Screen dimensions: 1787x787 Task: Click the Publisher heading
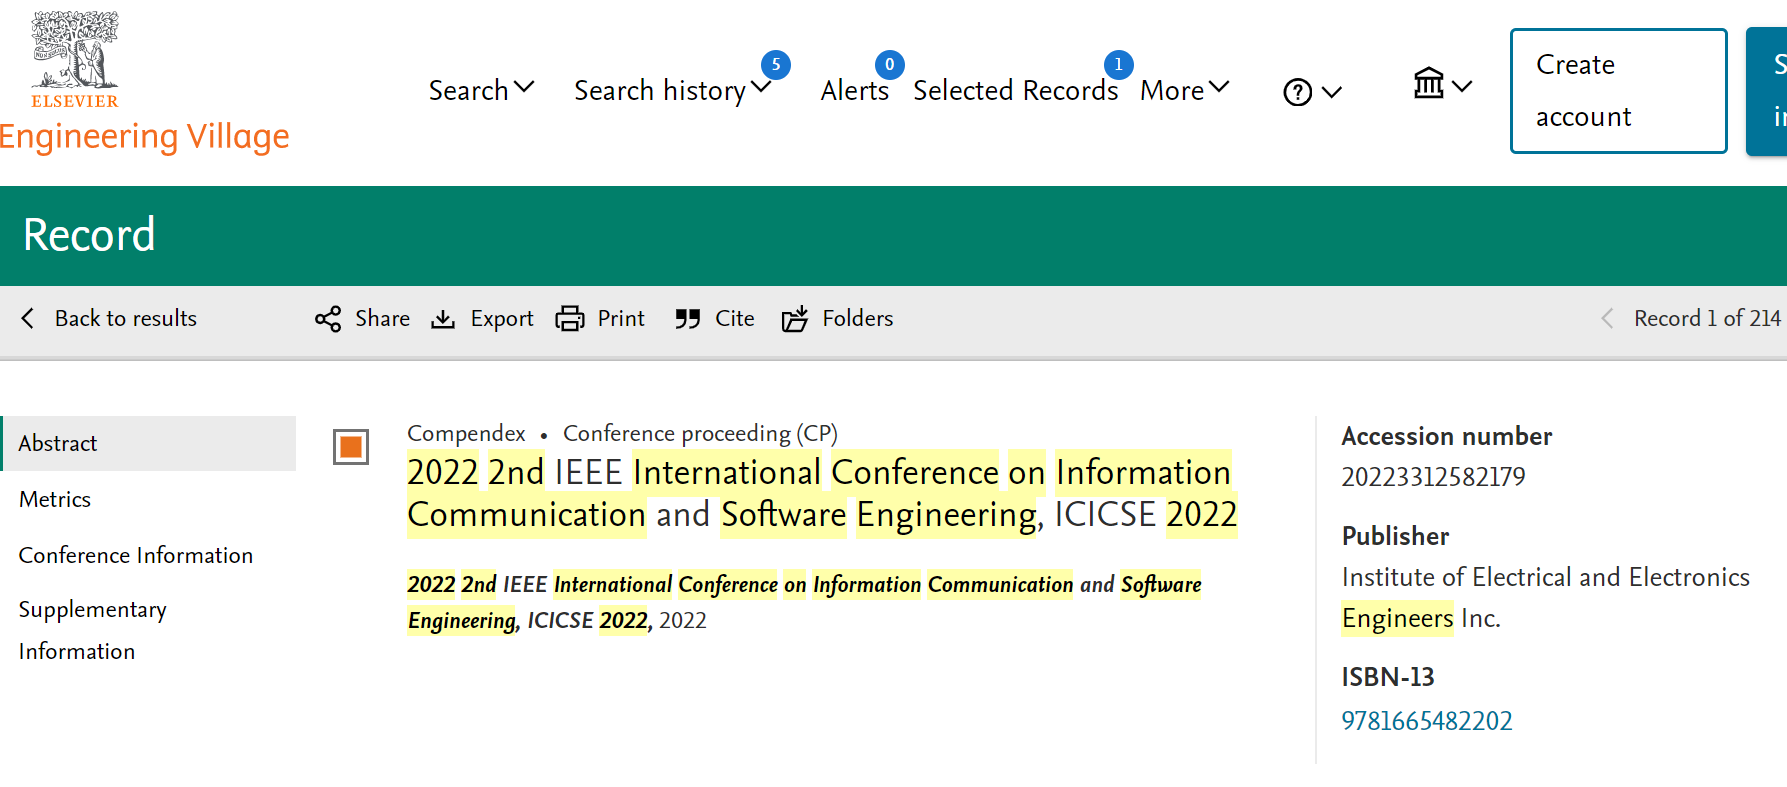1395,536
